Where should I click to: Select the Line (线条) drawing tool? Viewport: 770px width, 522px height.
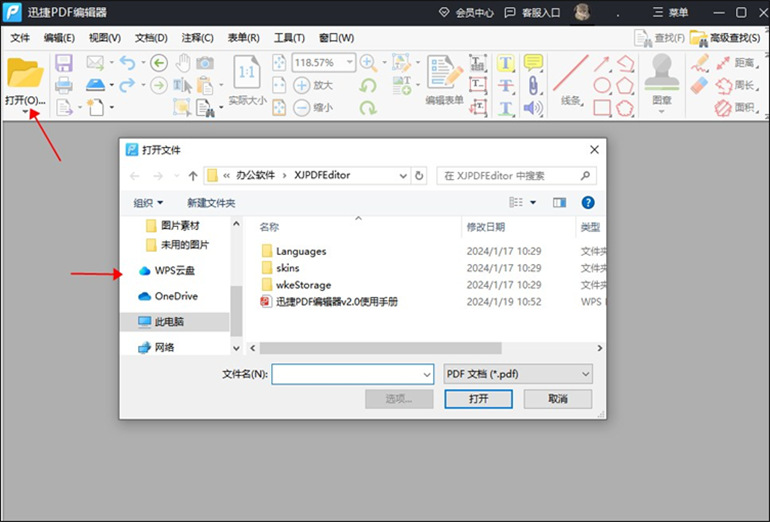coord(571,74)
